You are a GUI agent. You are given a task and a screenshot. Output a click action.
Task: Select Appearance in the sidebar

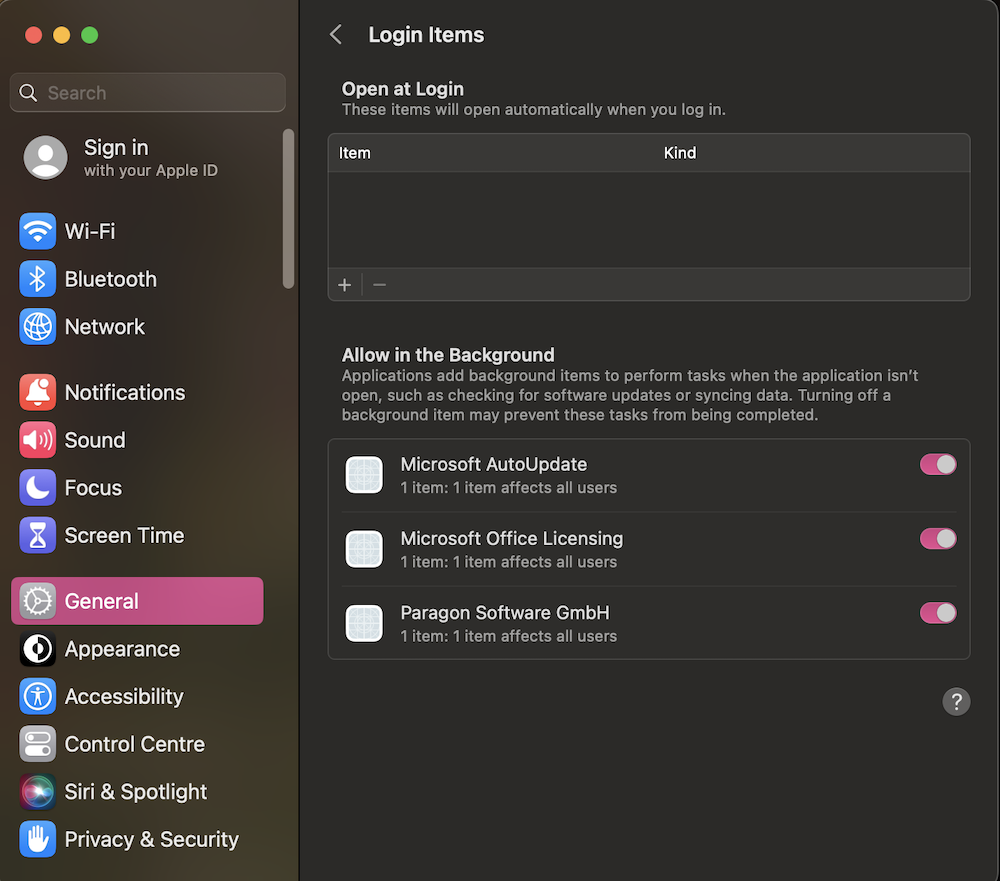(x=137, y=649)
